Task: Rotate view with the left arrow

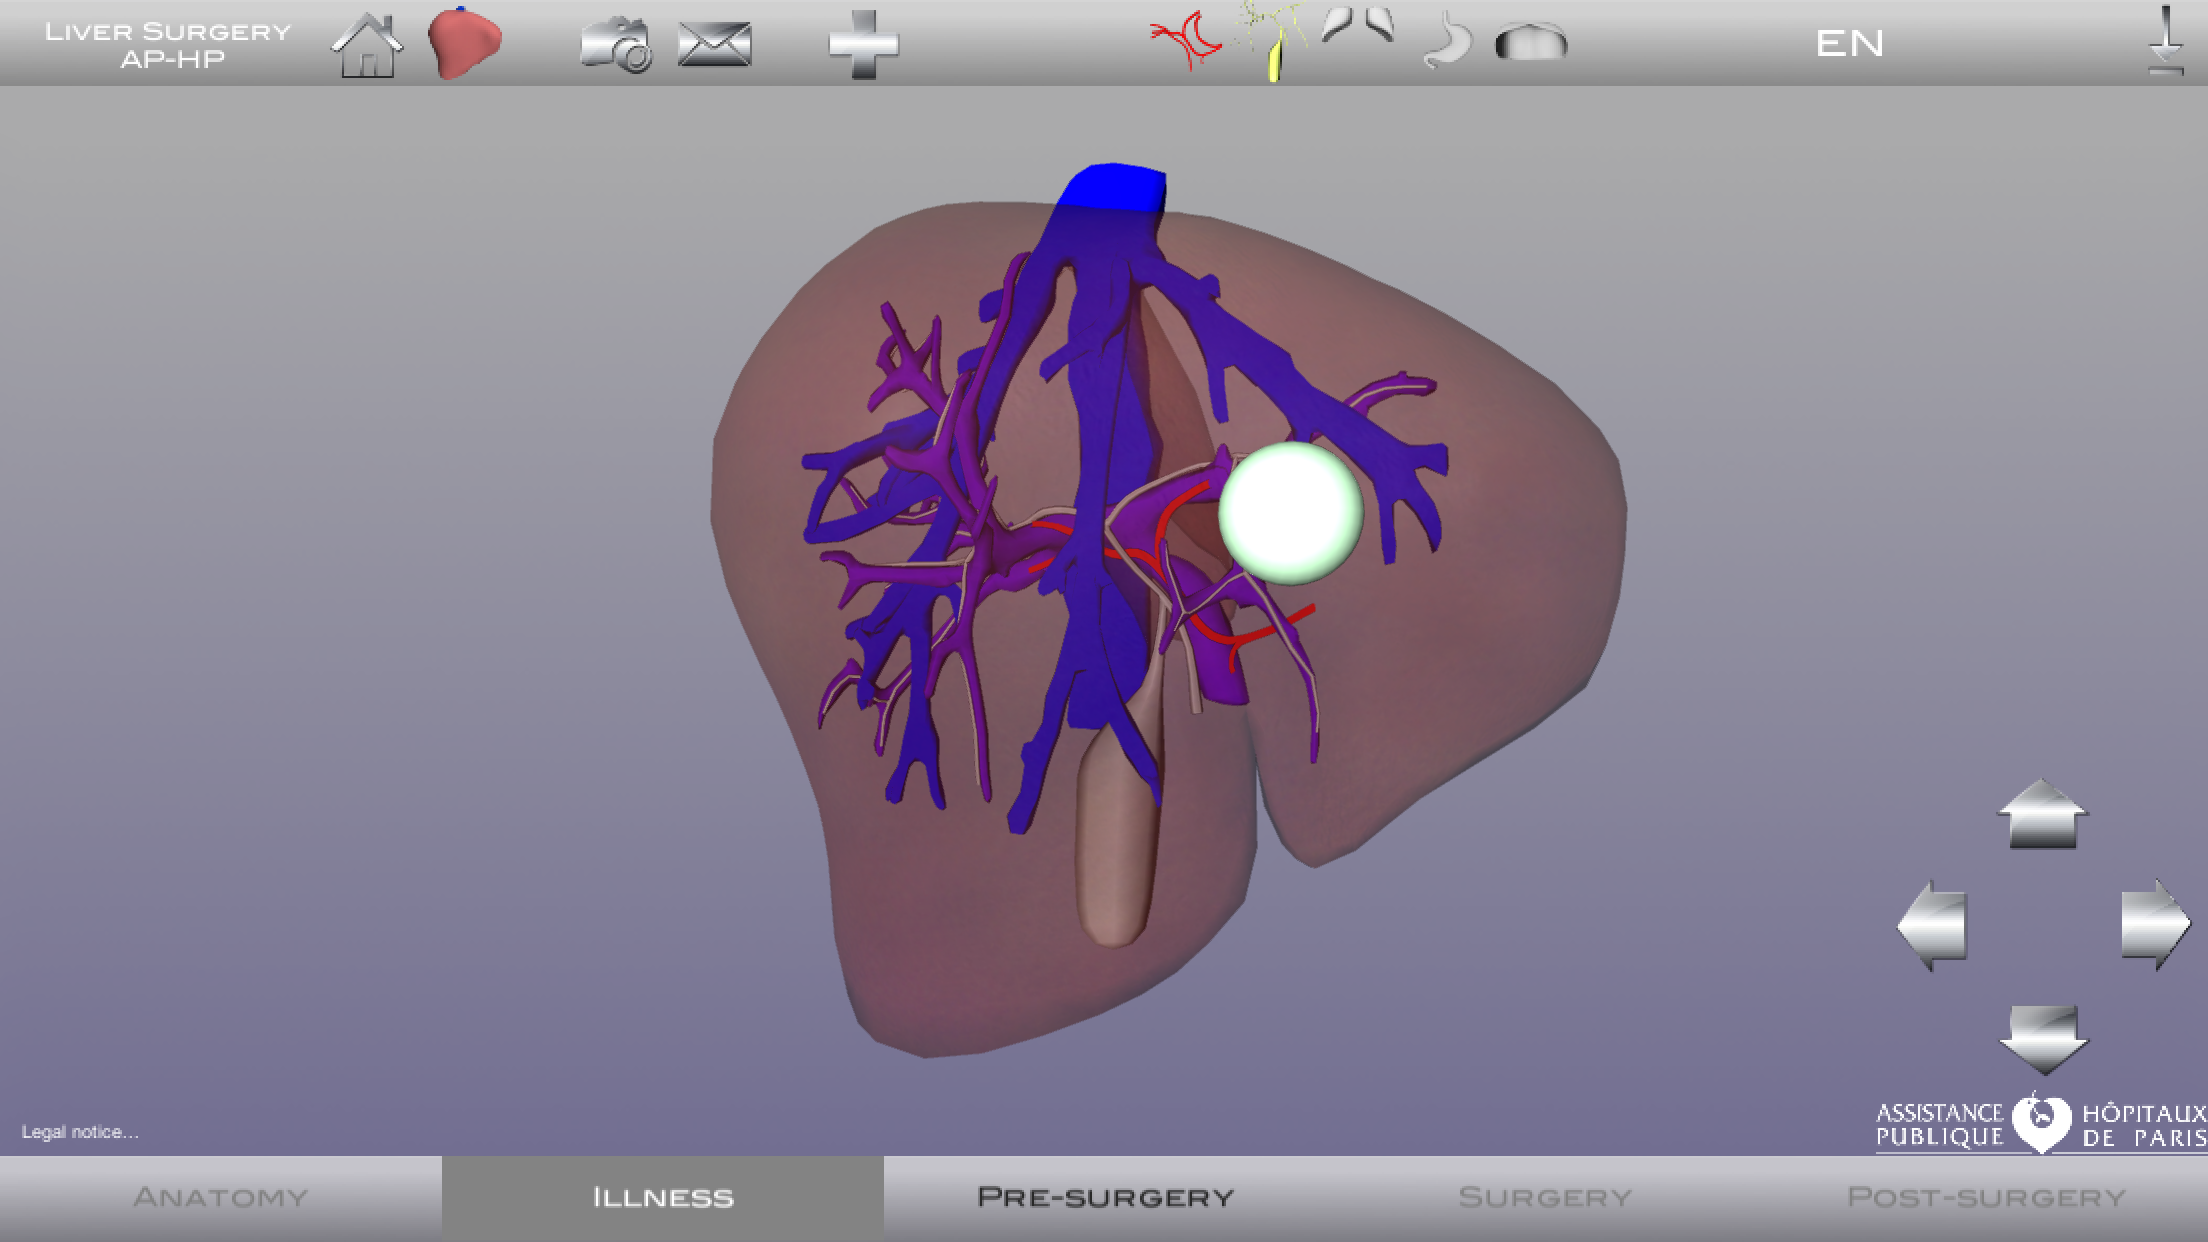Action: tap(1932, 926)
